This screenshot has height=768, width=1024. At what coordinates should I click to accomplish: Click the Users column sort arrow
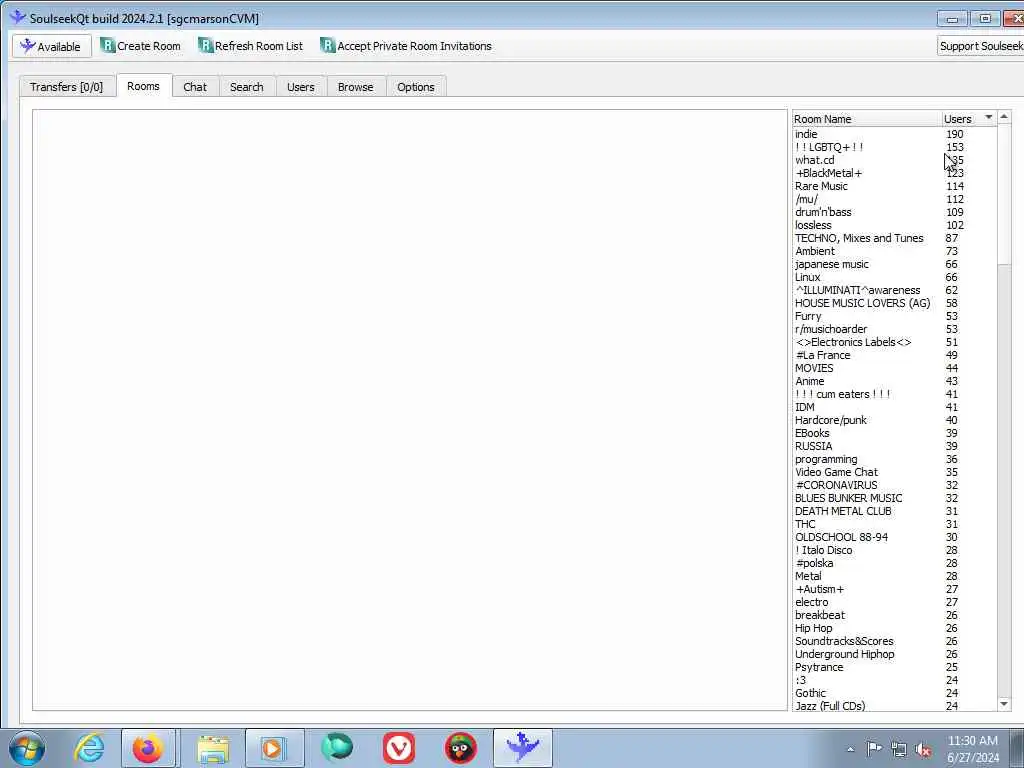tap(989, 118)
